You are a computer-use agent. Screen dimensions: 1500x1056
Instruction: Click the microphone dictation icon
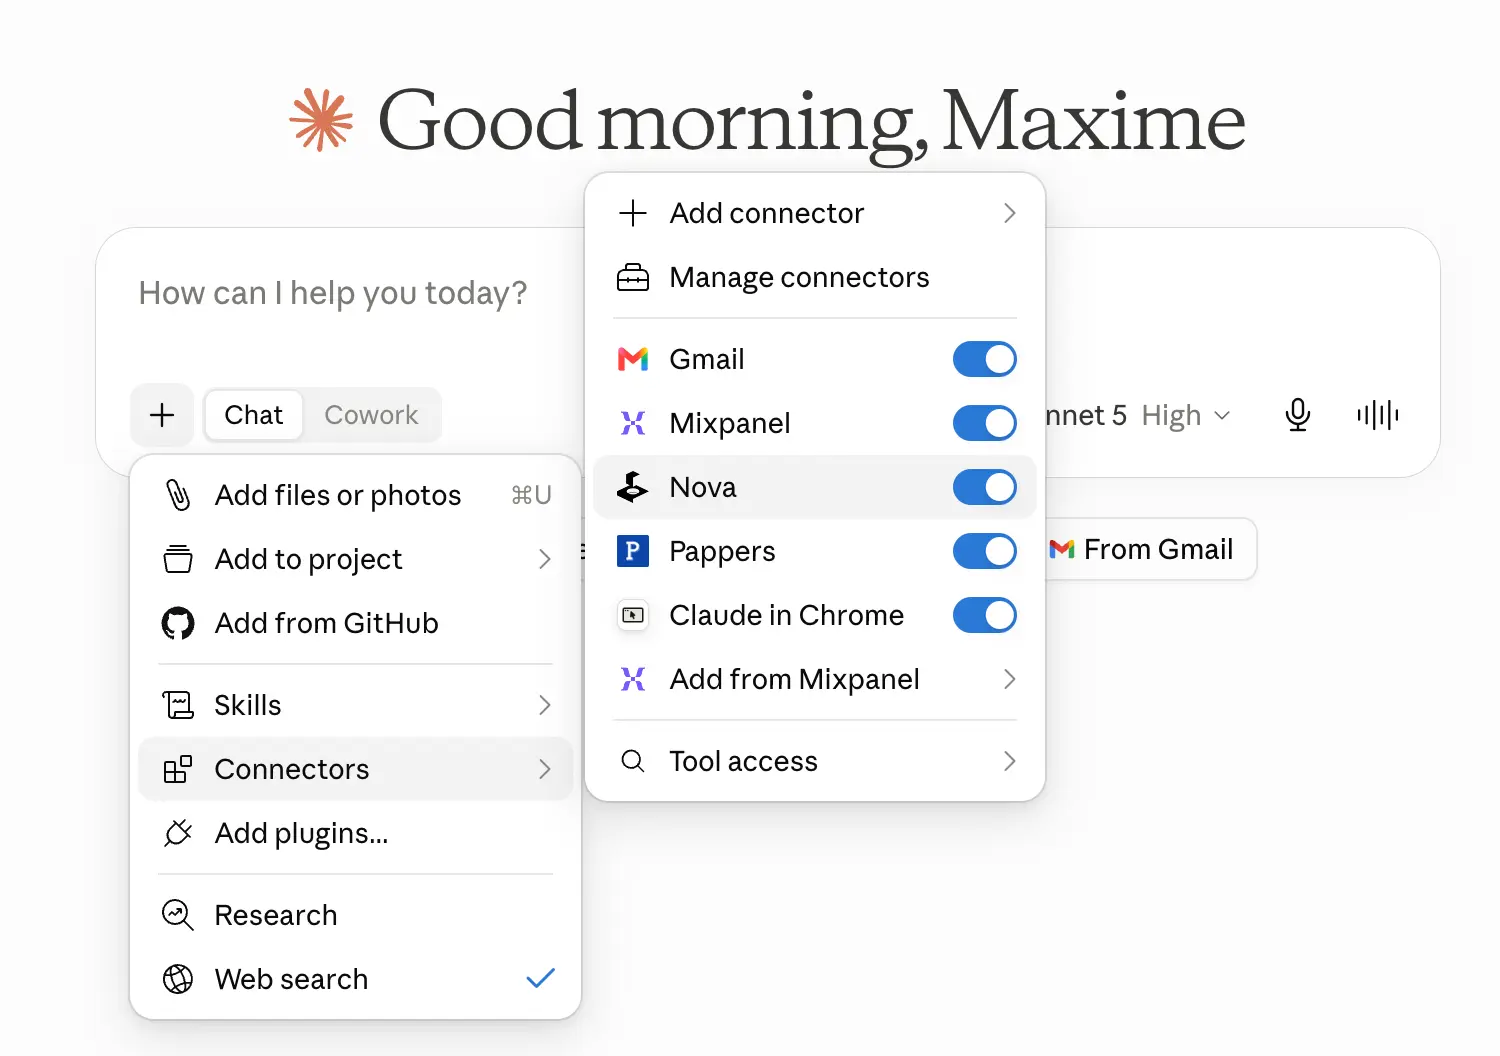(1298, 415)
